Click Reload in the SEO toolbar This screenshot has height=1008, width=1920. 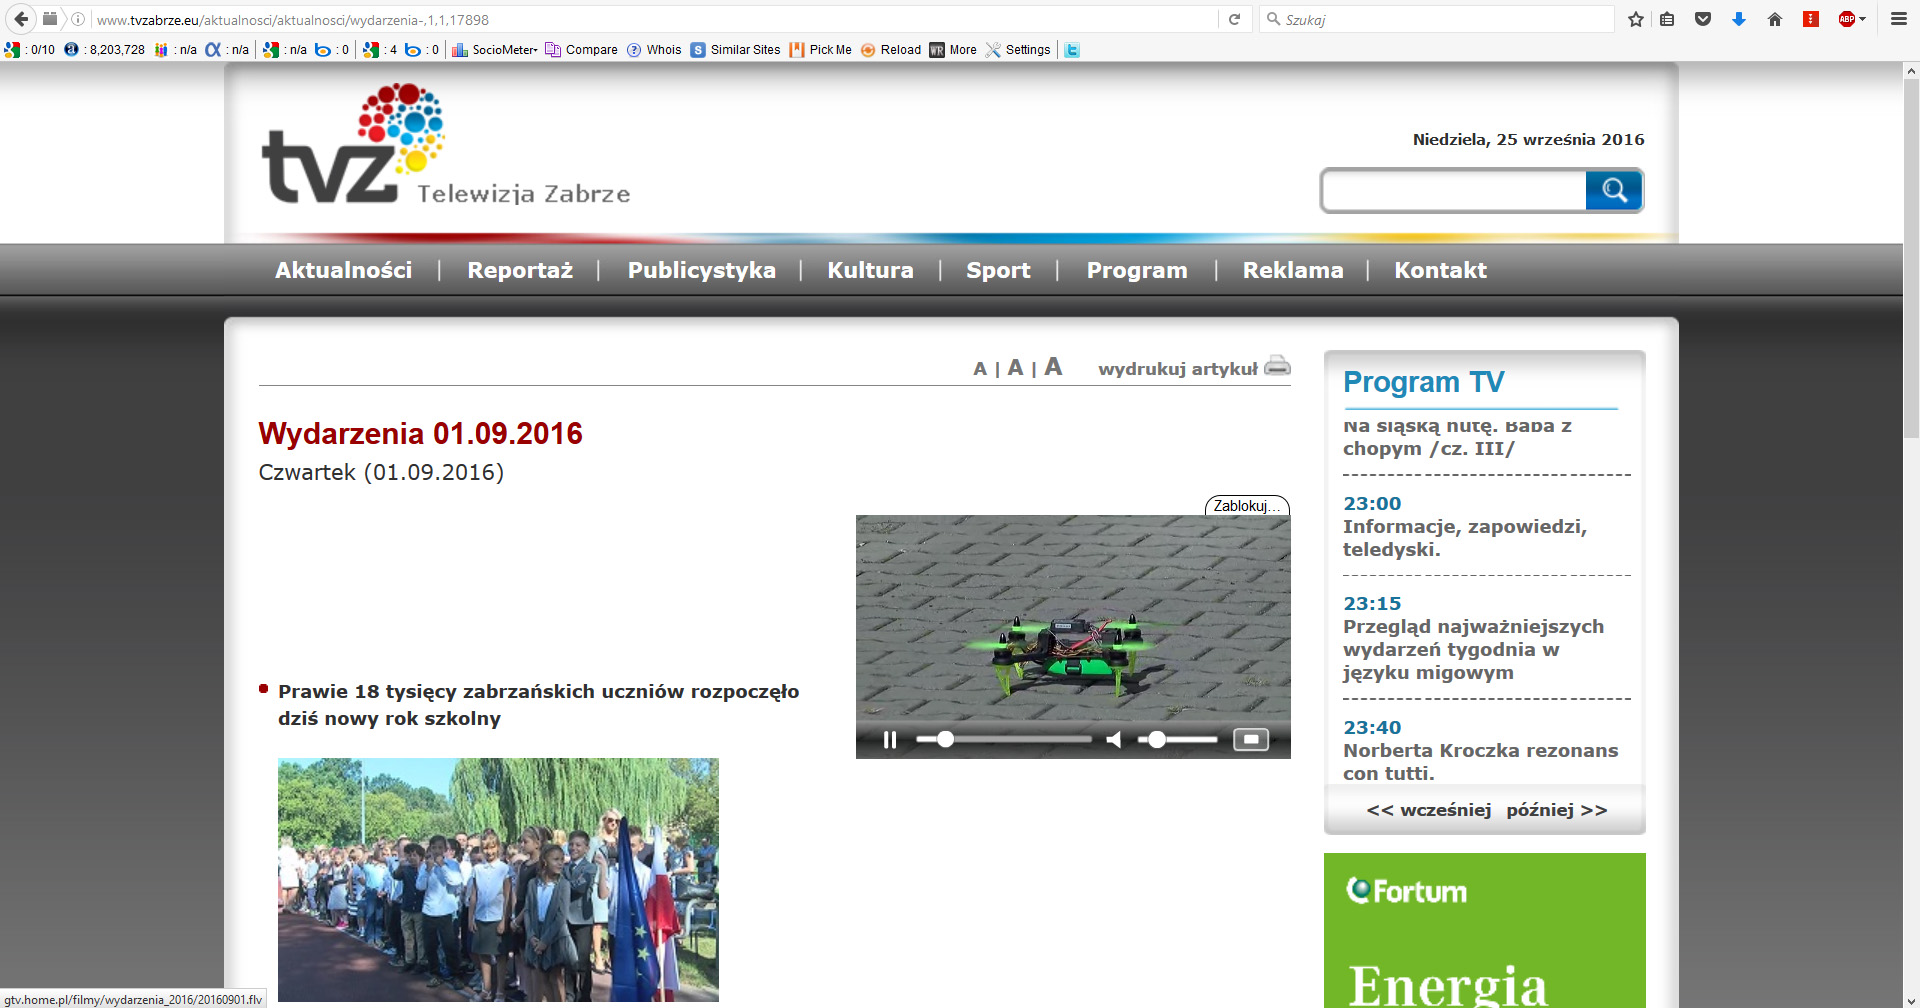(891, 49)
